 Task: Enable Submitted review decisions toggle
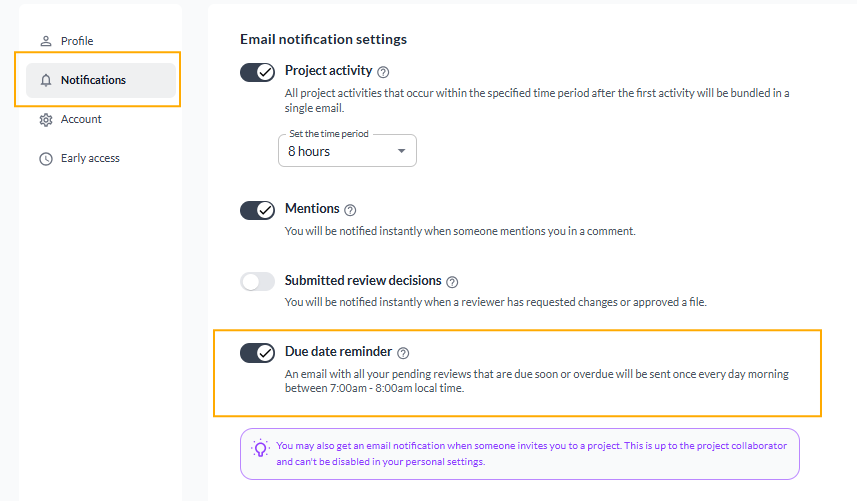[x=257, y=282]
